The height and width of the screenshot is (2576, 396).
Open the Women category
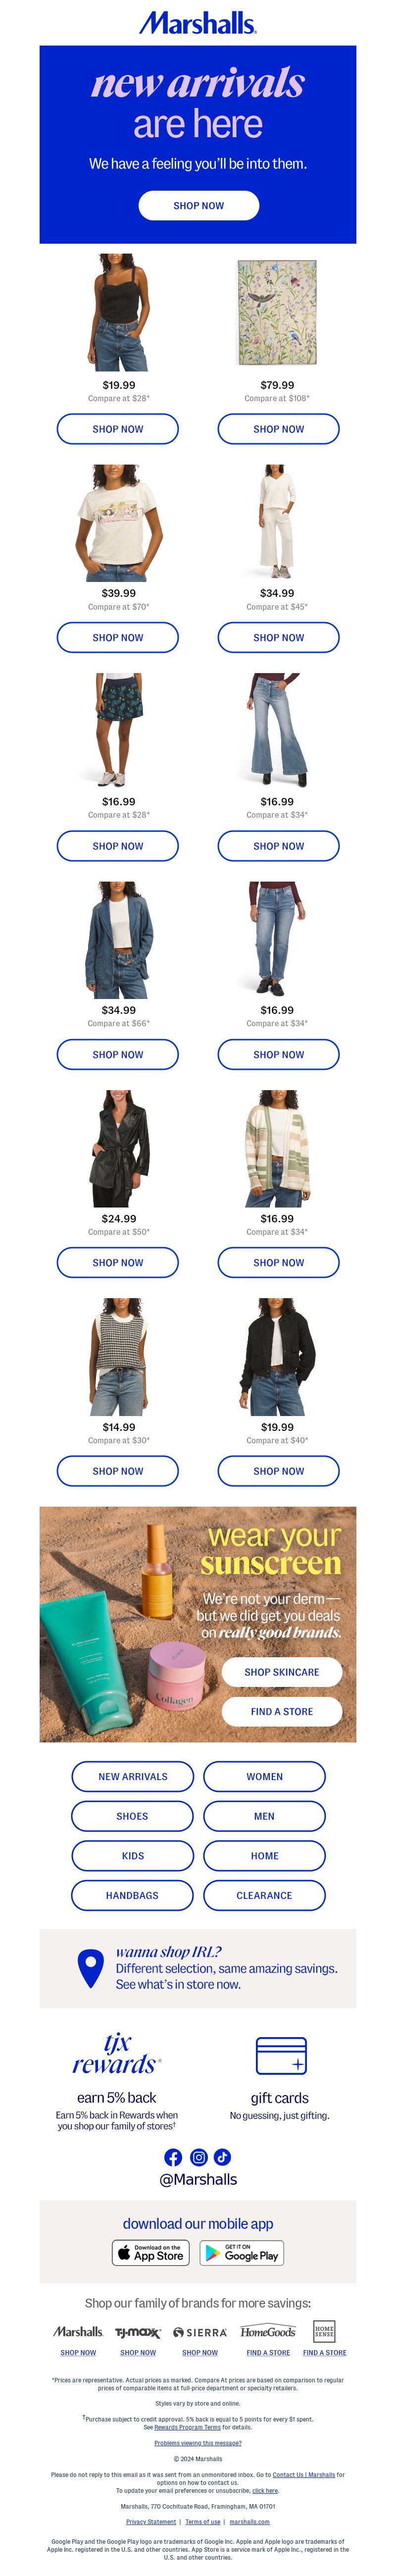click(x=265, y=1776)
